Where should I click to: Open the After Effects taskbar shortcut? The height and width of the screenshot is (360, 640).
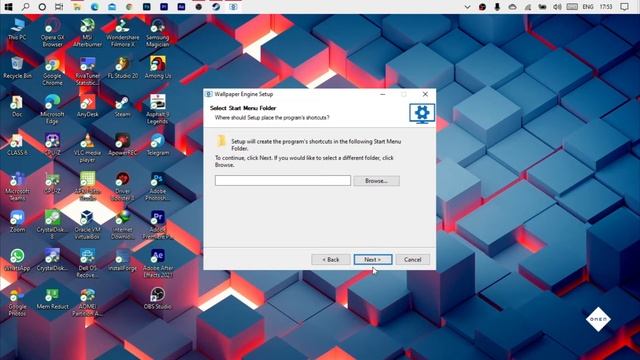(x=181, y=7)
